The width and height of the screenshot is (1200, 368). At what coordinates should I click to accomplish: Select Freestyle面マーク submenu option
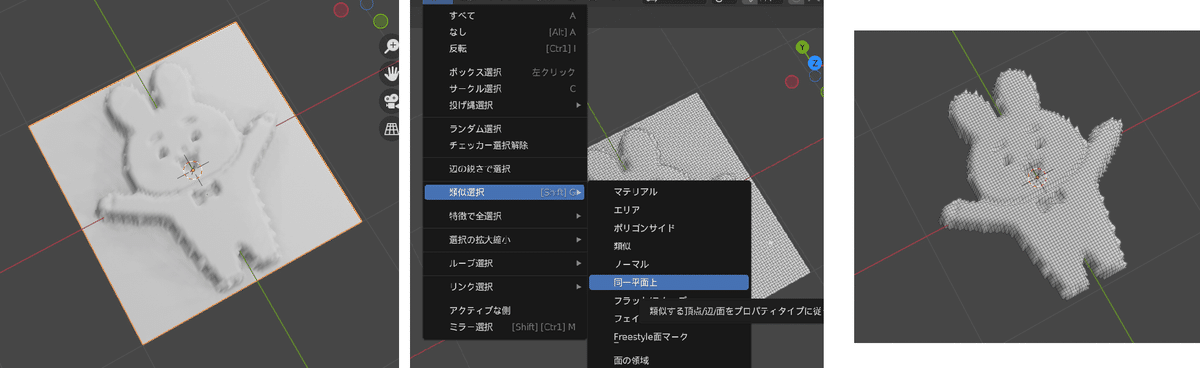[668, 337]
